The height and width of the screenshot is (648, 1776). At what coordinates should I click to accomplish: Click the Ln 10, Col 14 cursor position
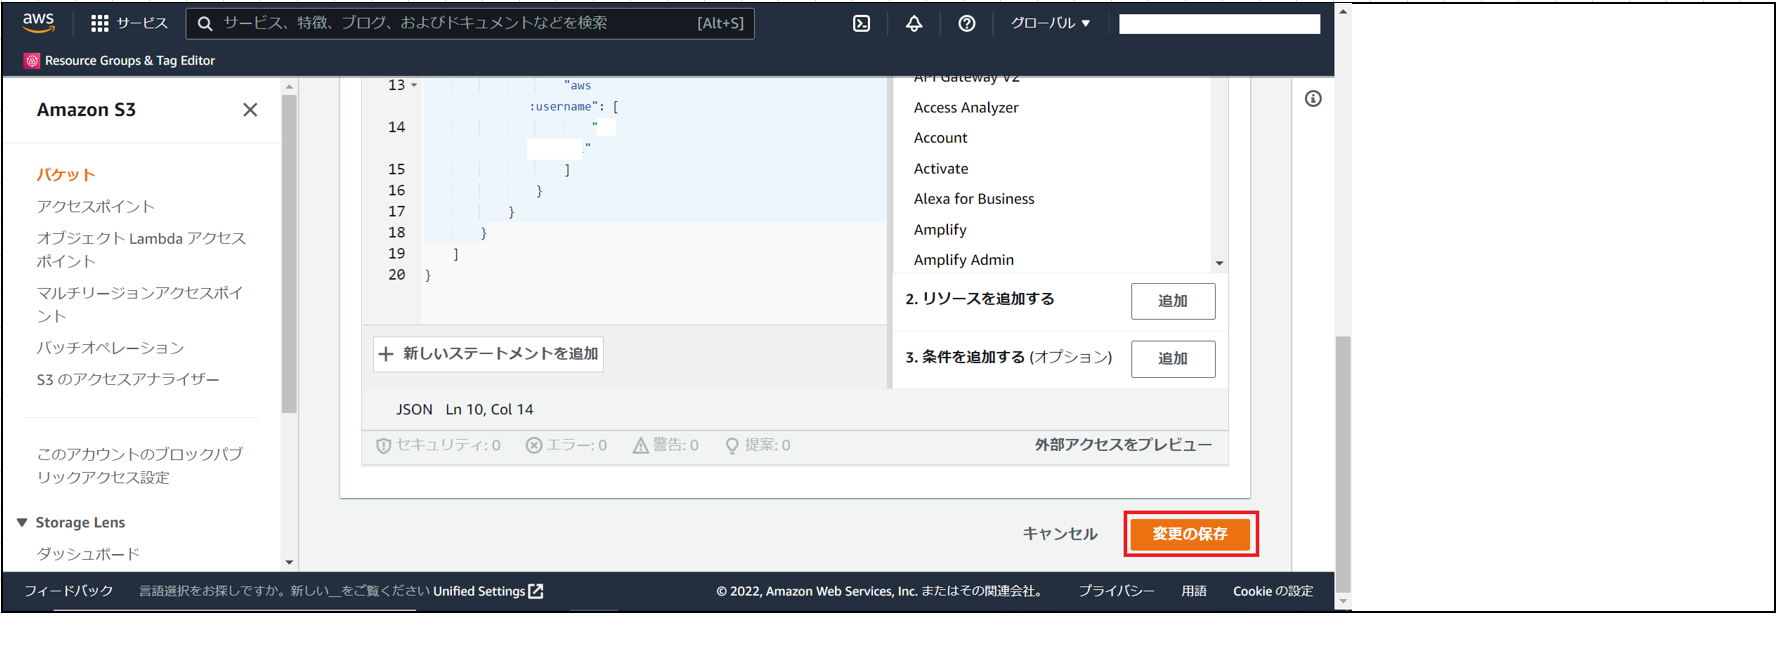coord(489,409)
